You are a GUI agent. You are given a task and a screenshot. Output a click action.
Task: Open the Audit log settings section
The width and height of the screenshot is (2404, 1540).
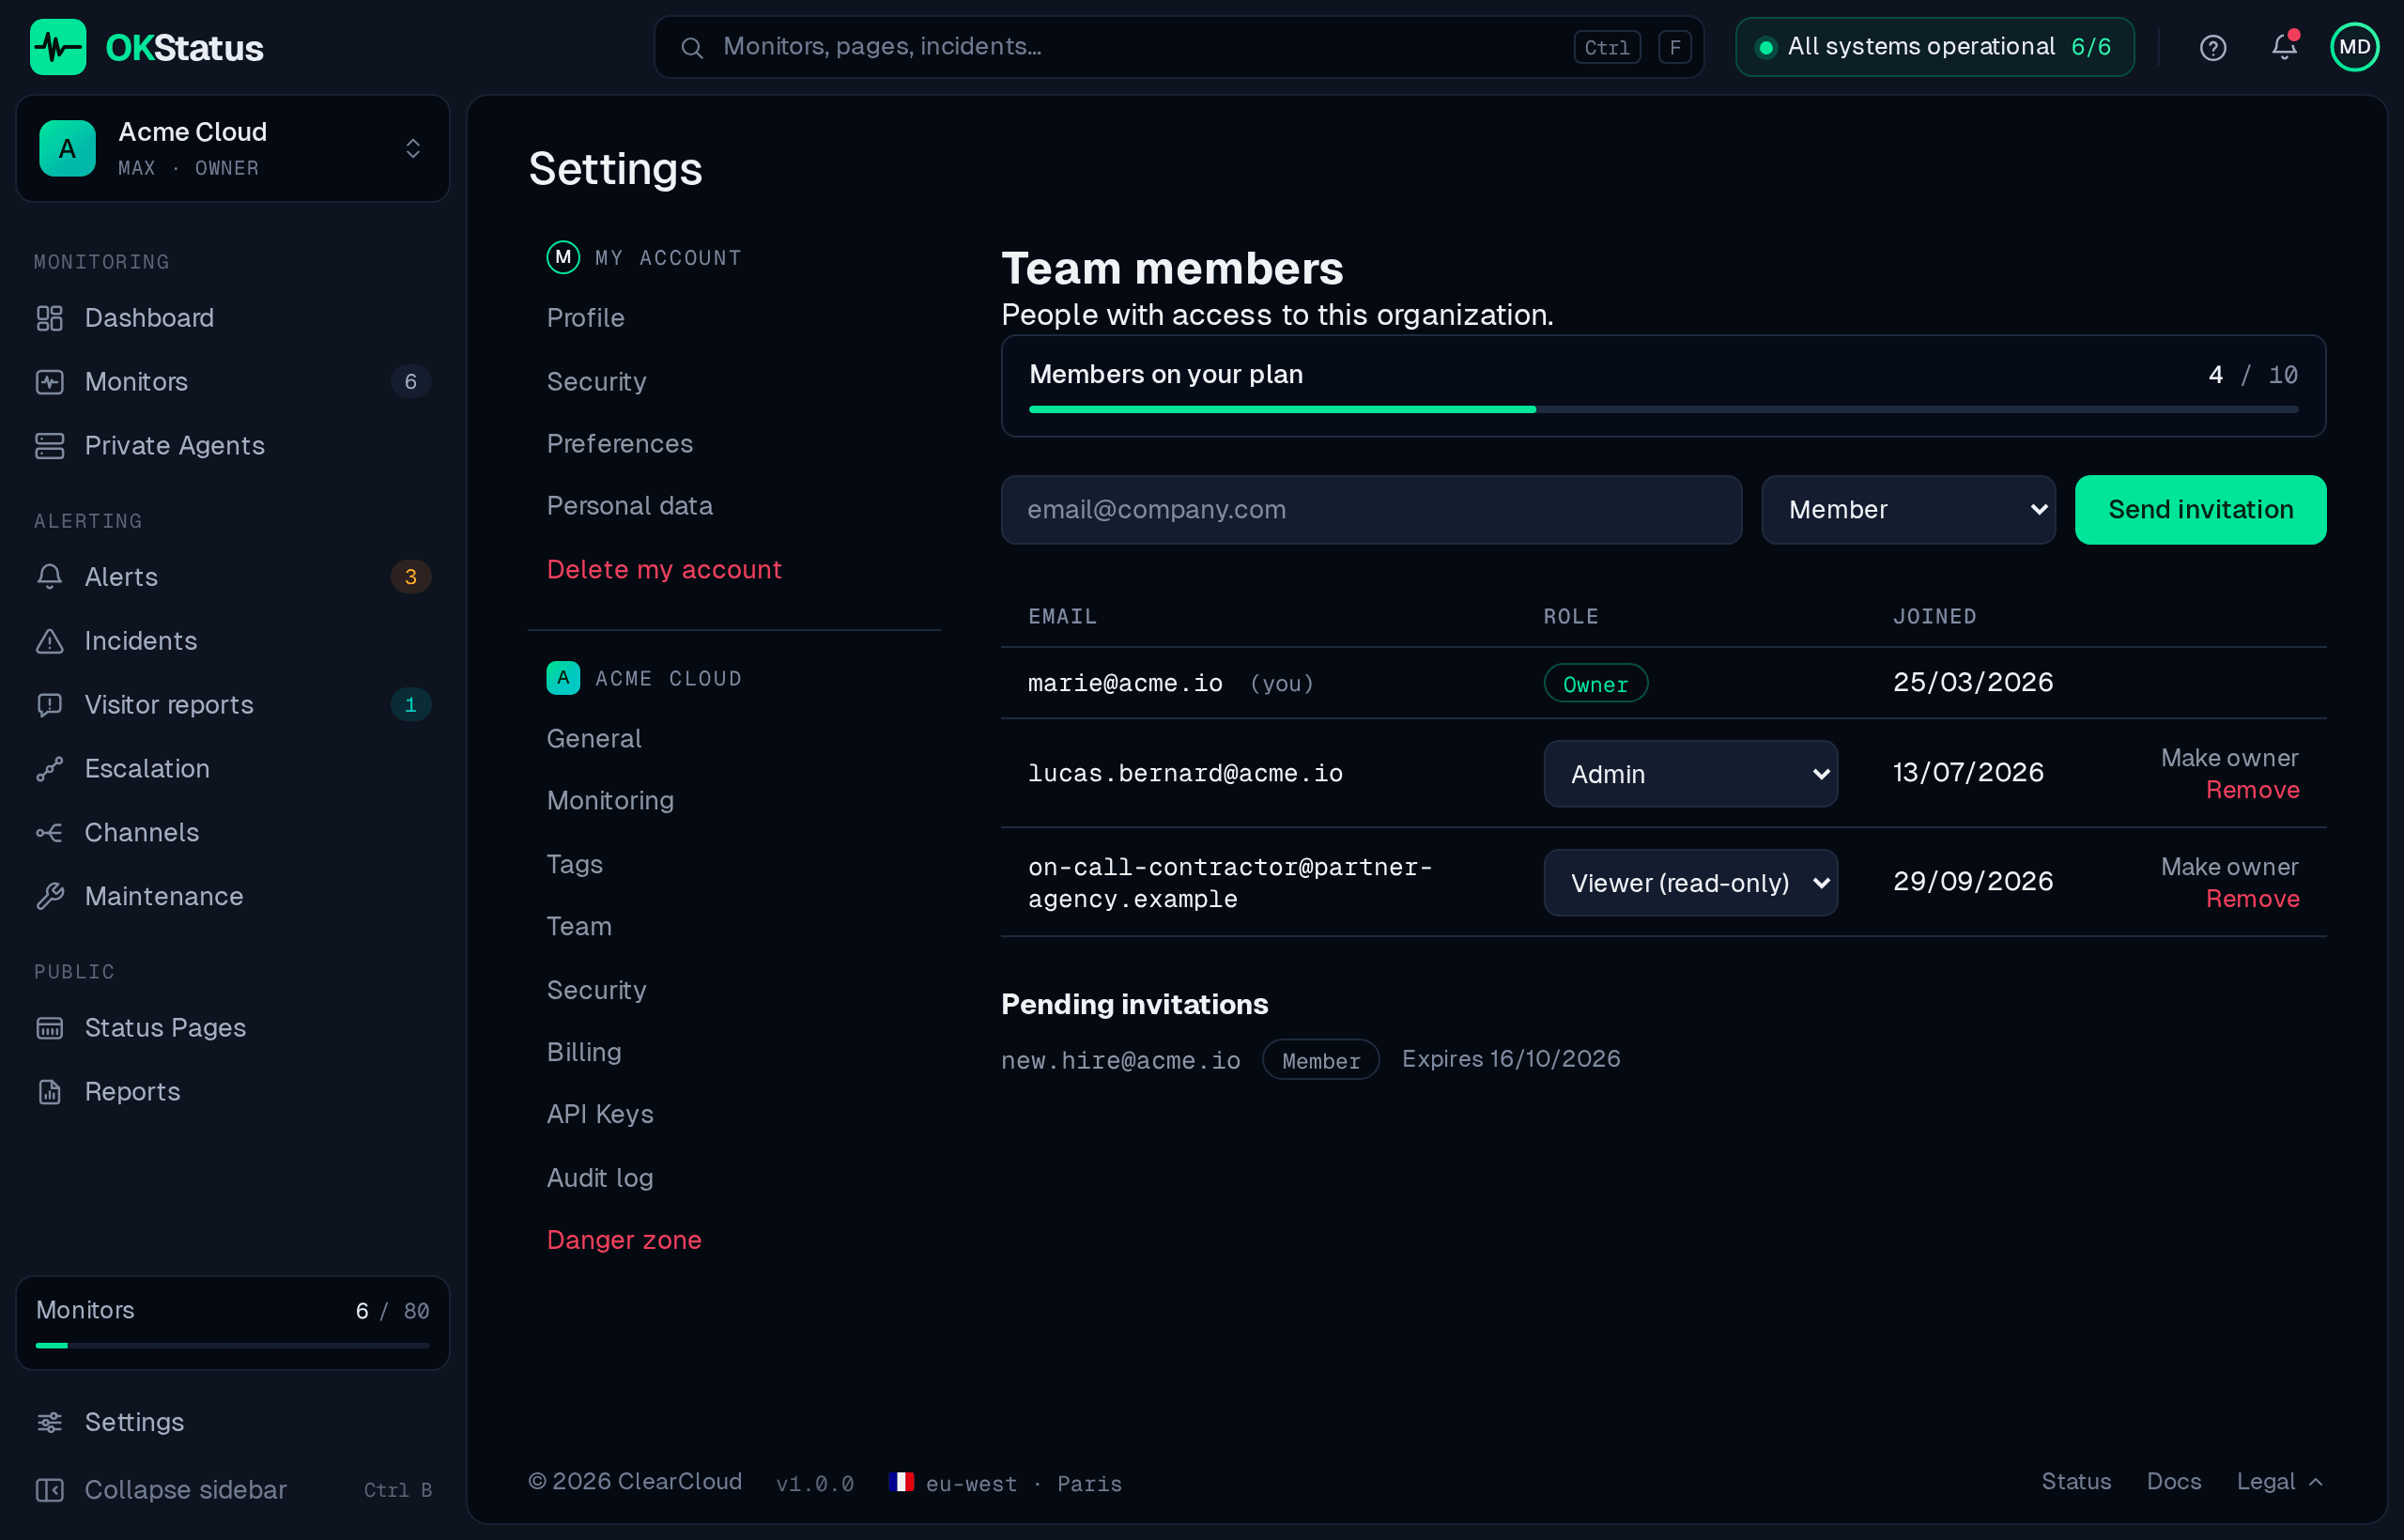coord(600,1178)
